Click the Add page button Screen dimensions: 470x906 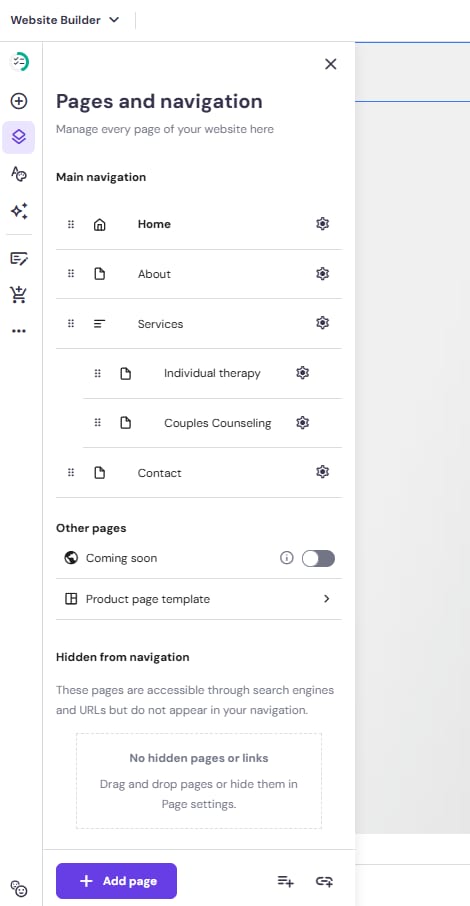pyautogui.click(x=116, y=881)
